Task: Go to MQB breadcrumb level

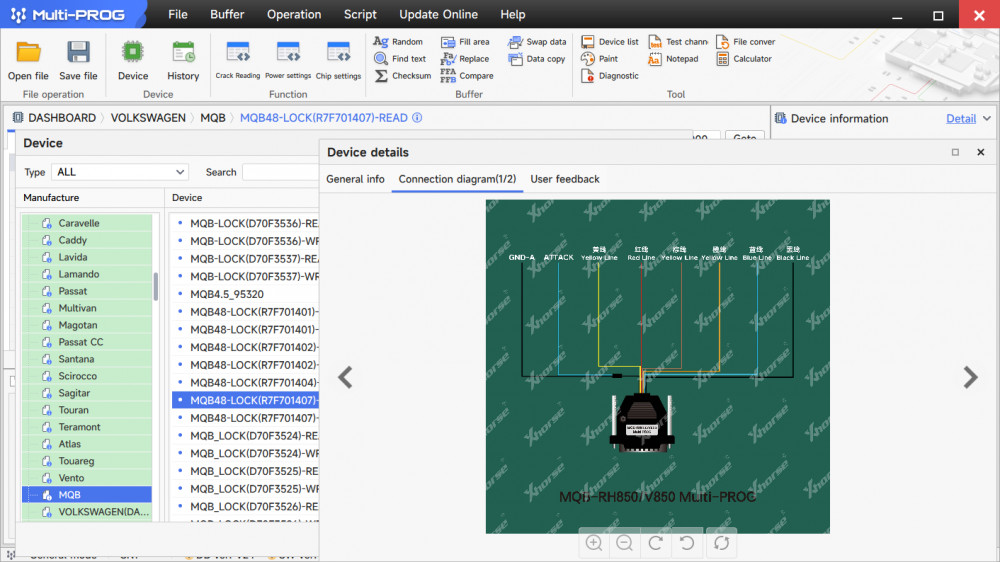Action: (213, 118)
